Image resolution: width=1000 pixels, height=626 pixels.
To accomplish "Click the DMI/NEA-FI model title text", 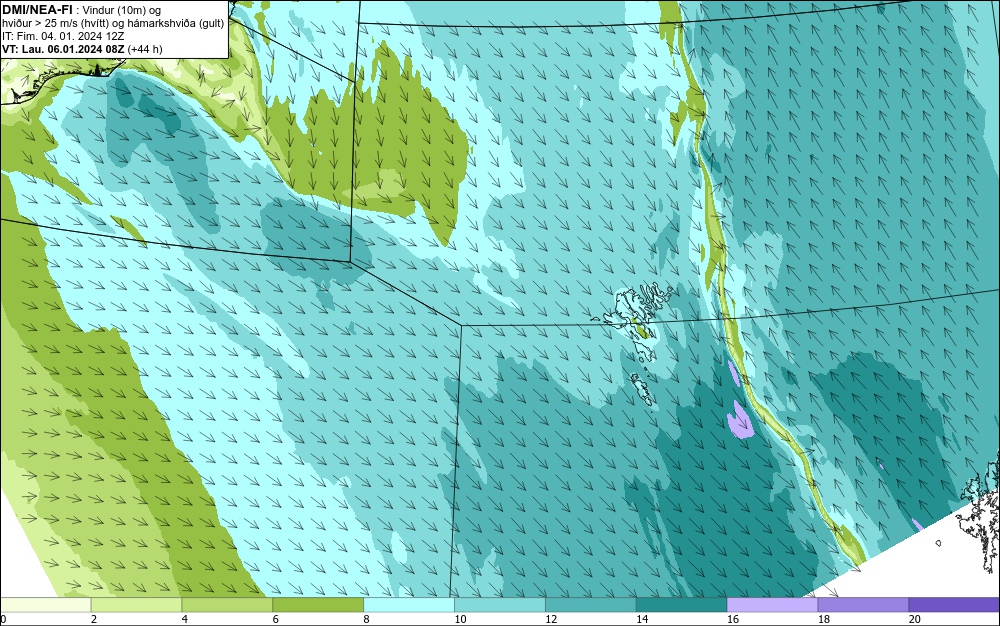I will (x=38, y=9).
